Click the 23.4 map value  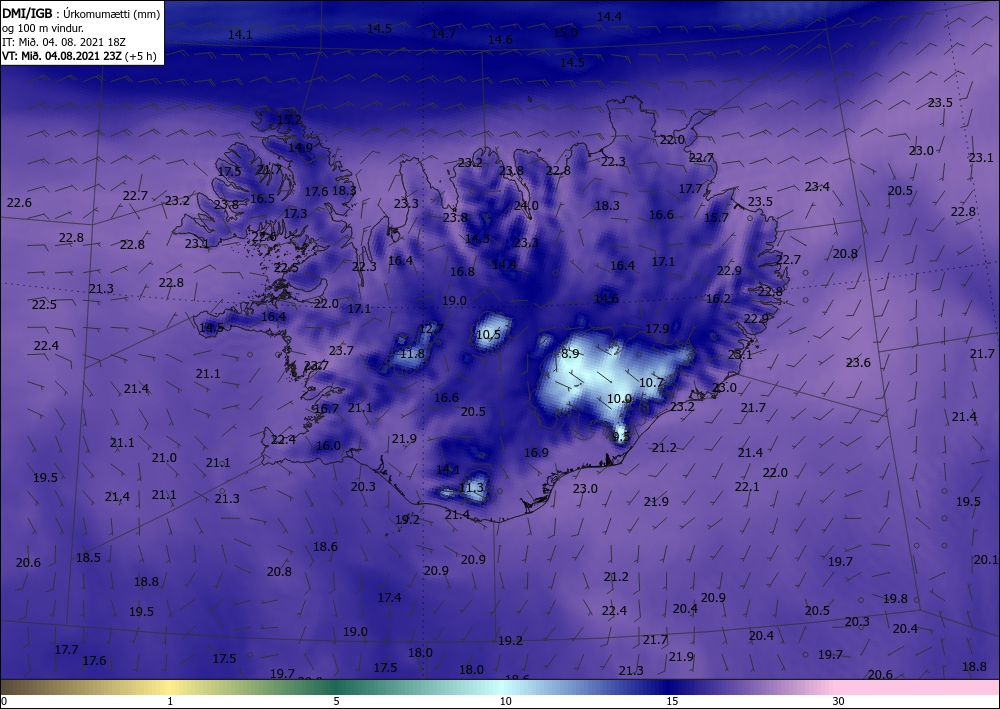[817, 186]
